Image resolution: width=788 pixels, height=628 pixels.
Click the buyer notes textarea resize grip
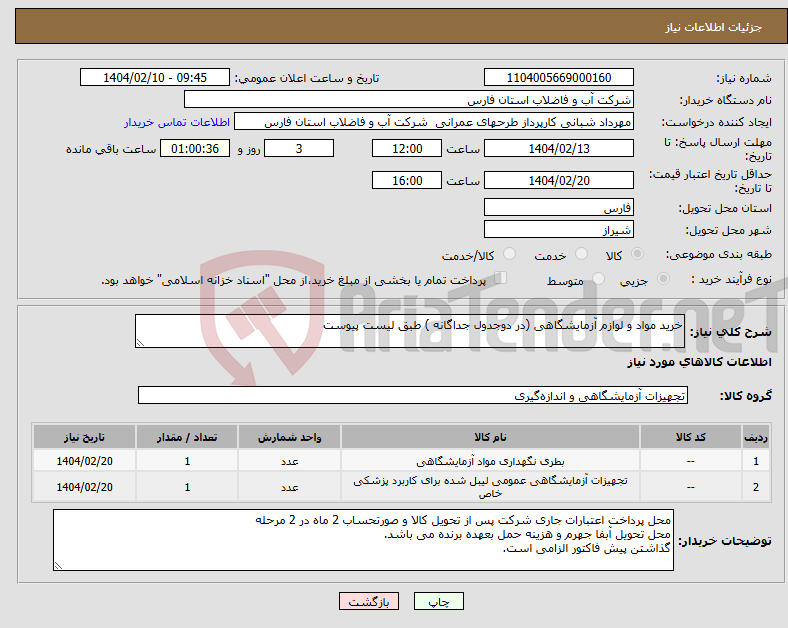pos(58,566)
